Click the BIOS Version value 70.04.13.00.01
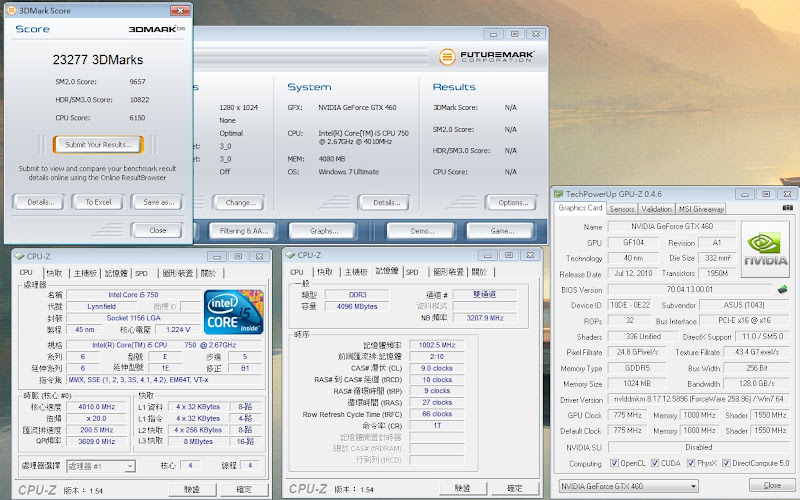The height and width of the screenshot is (500, 800). [x=690, y=289]
